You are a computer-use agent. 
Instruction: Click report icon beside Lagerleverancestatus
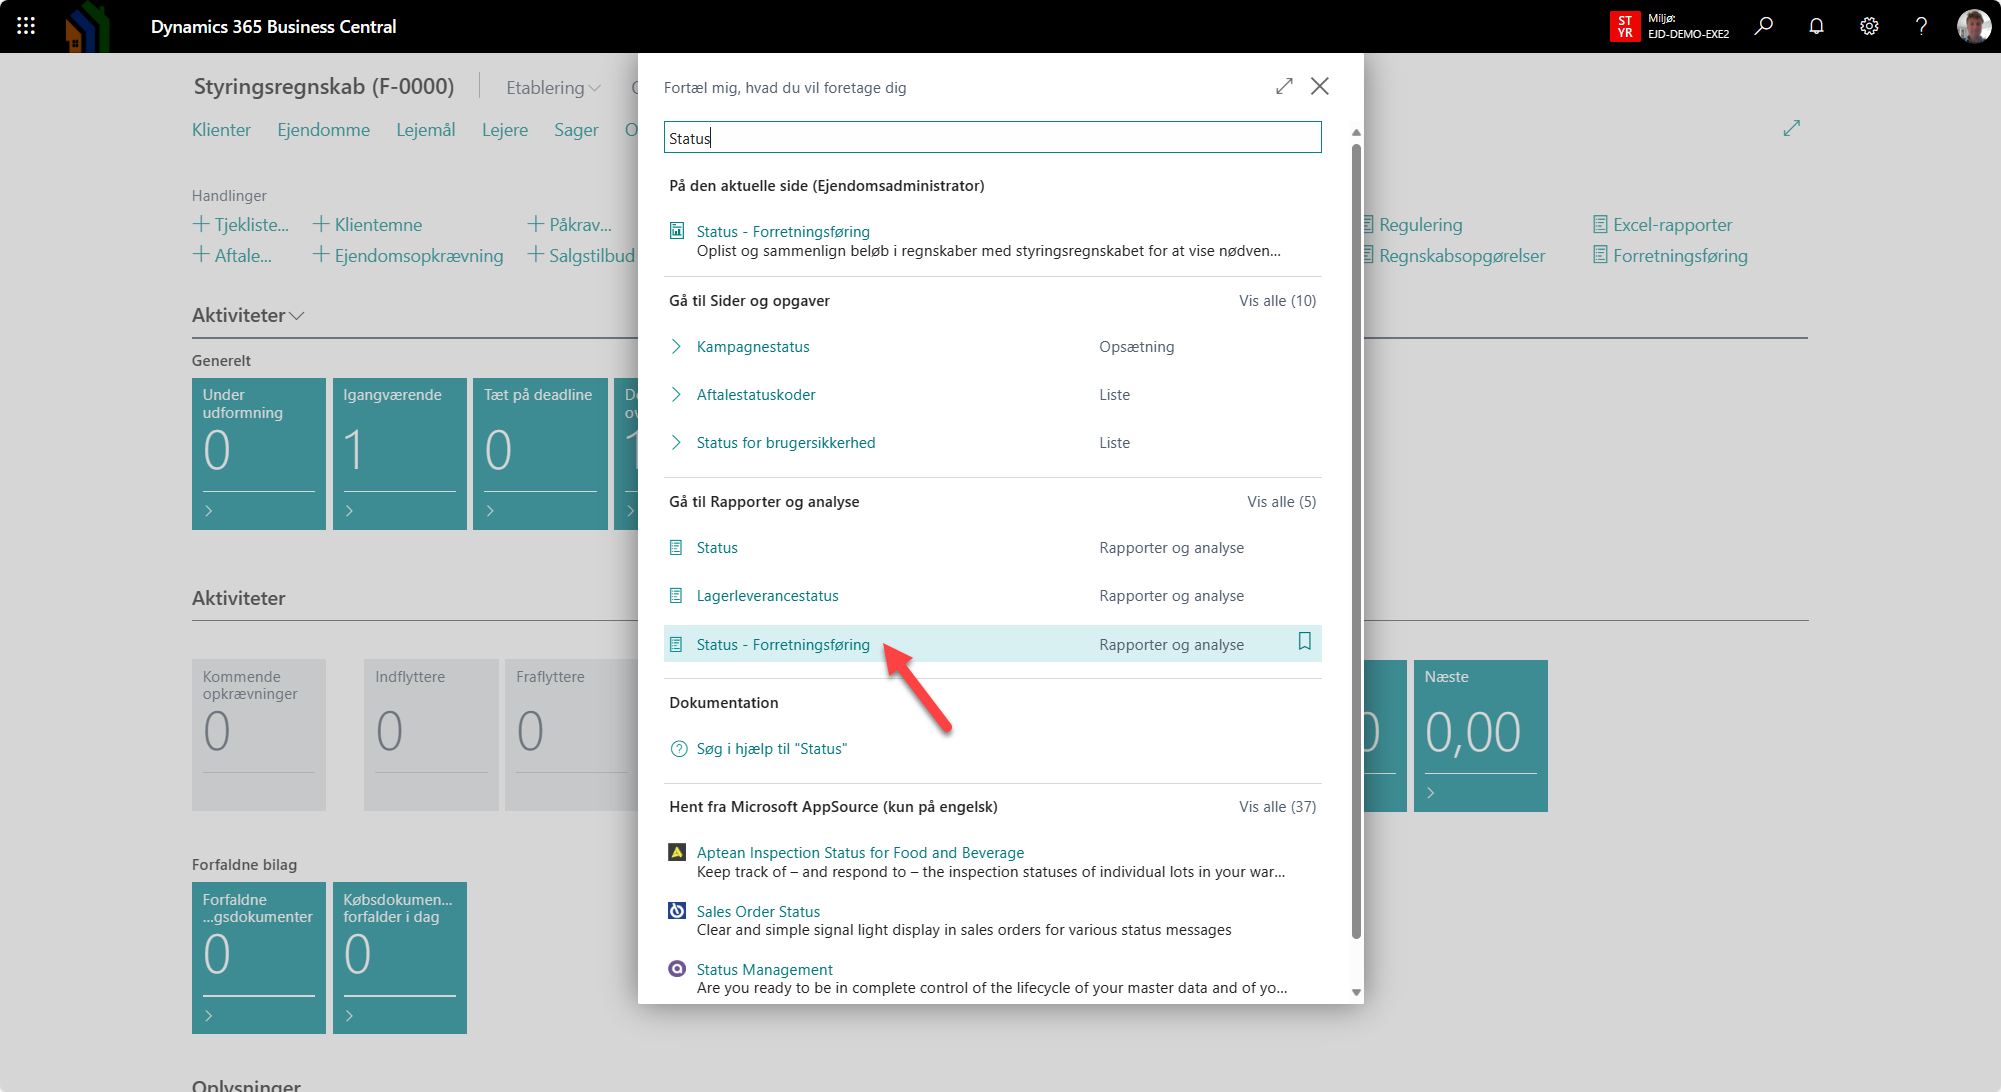[676, 596]
